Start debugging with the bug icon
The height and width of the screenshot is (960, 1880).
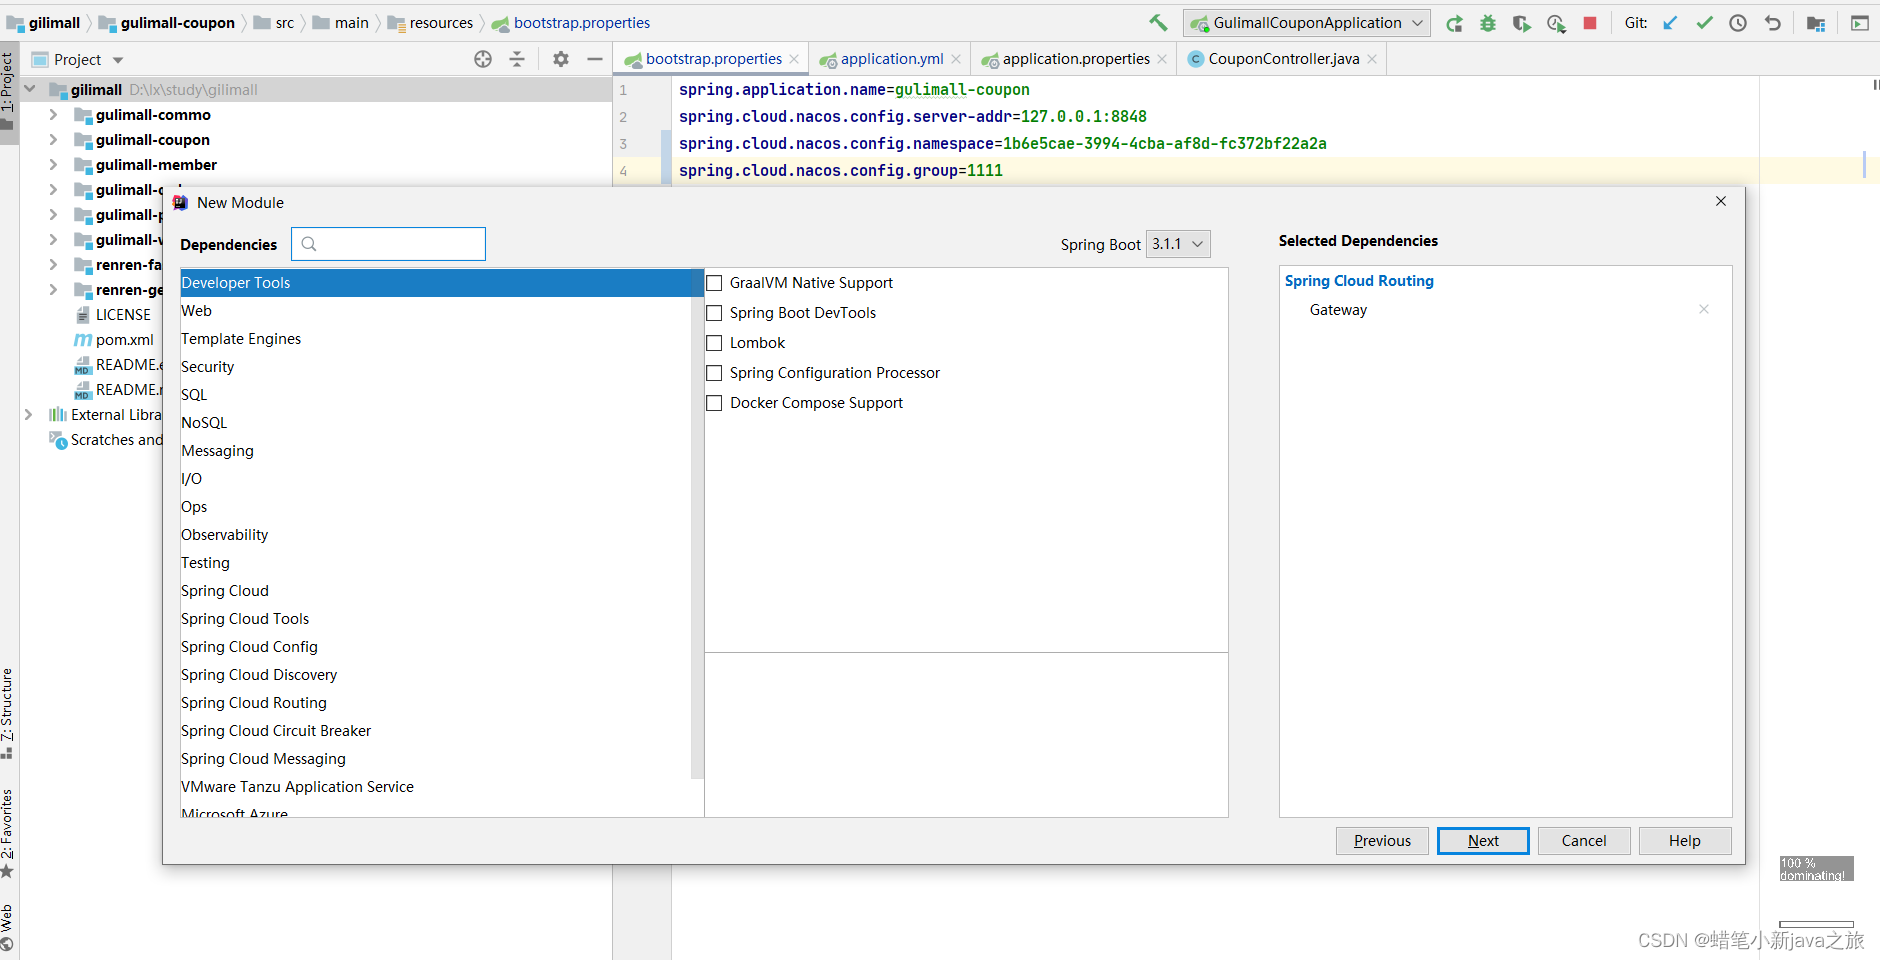pos(1488,23)
